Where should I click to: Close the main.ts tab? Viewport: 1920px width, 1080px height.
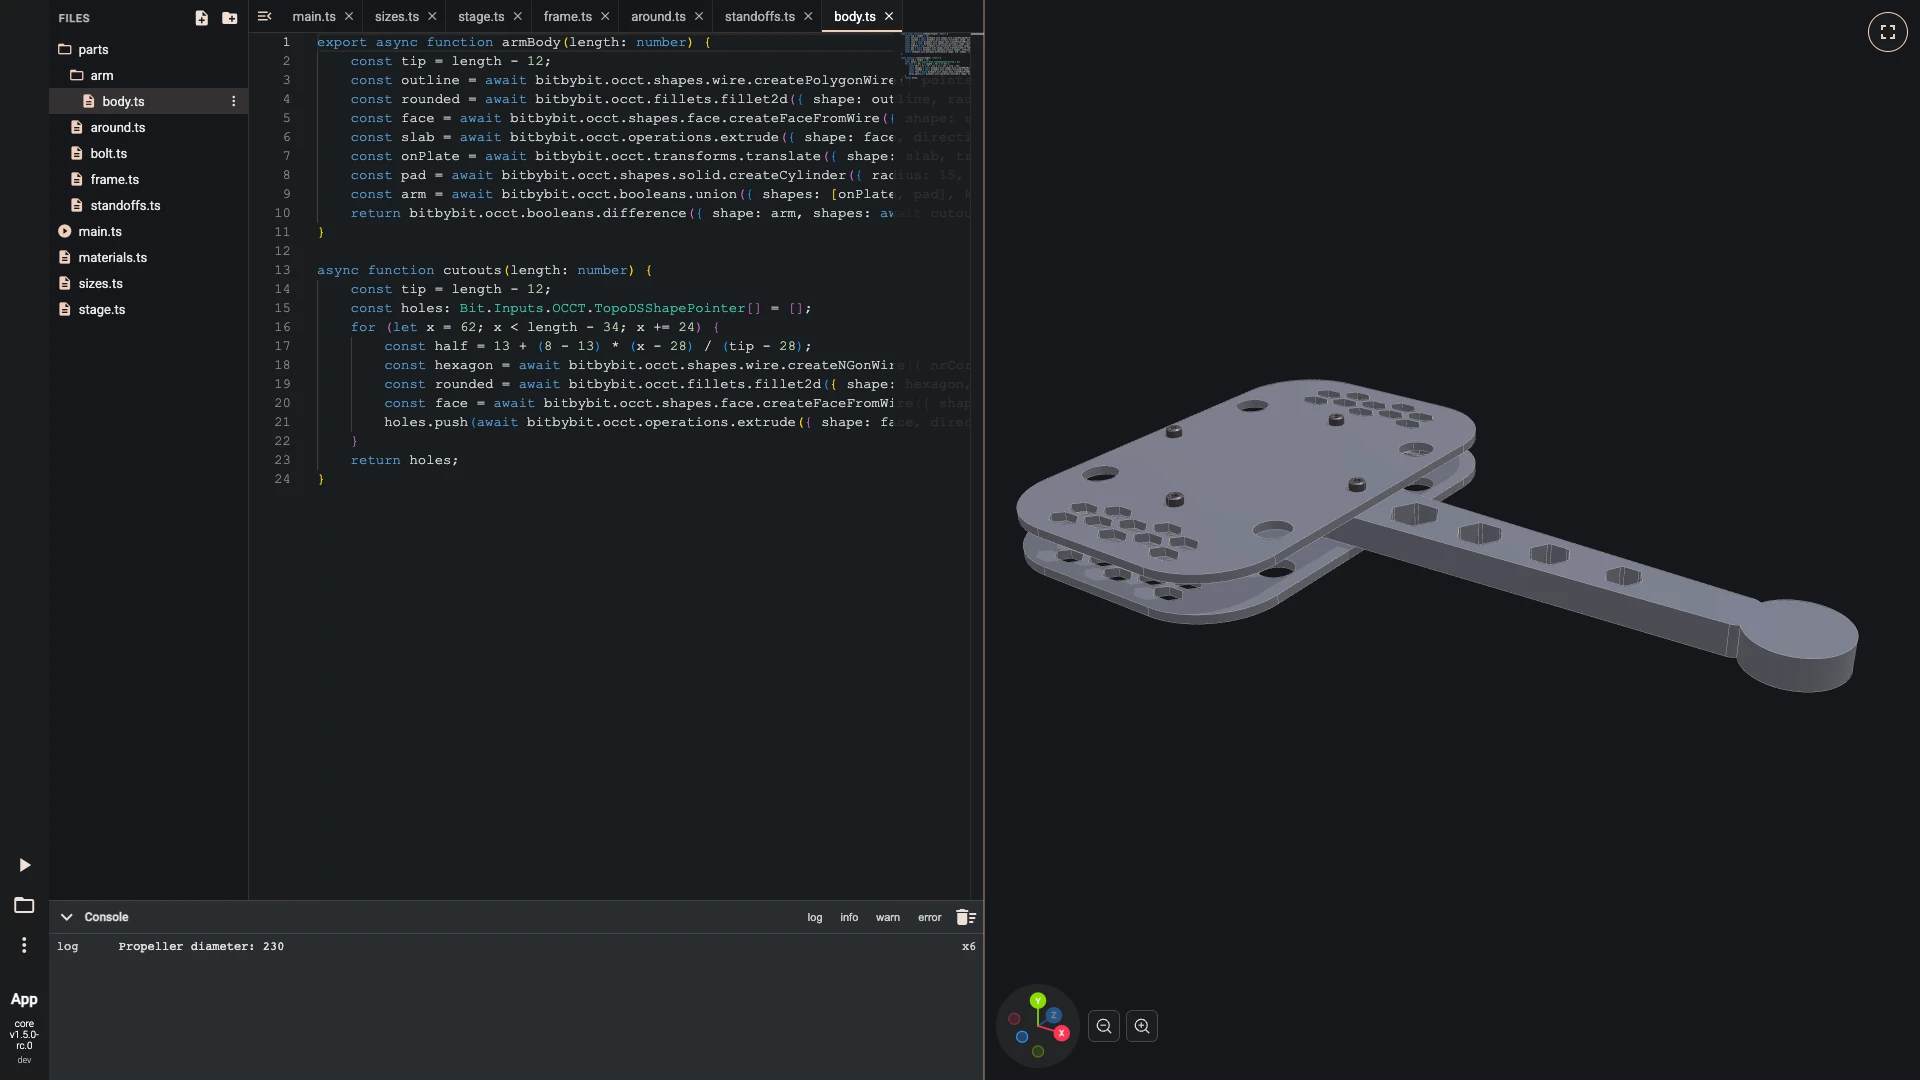click(x=348, y=17)
